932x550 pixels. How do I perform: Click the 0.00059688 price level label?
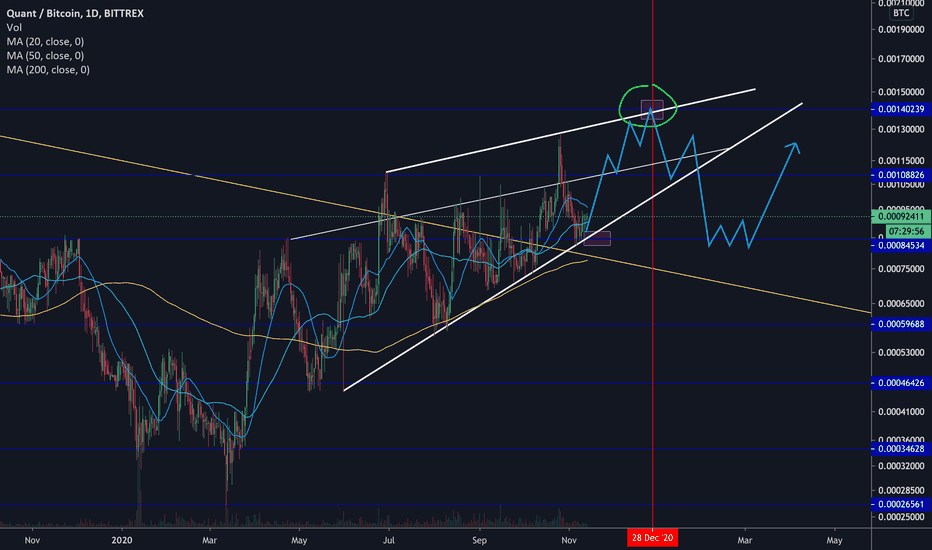pos(901,324)
